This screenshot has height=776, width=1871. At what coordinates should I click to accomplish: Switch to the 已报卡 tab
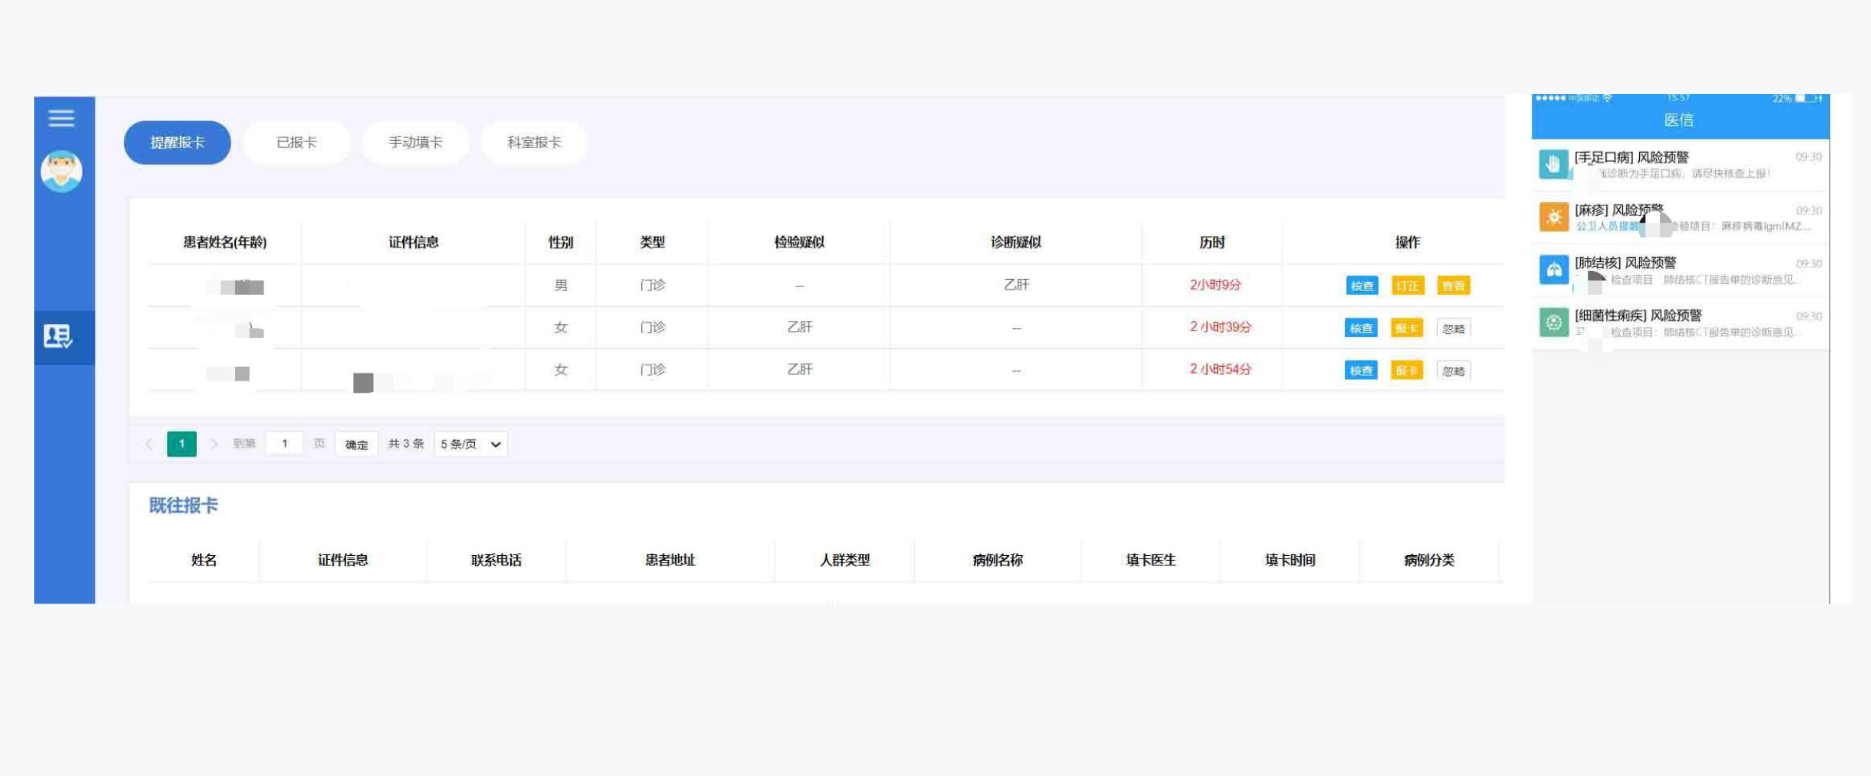[x=296, y=142]
